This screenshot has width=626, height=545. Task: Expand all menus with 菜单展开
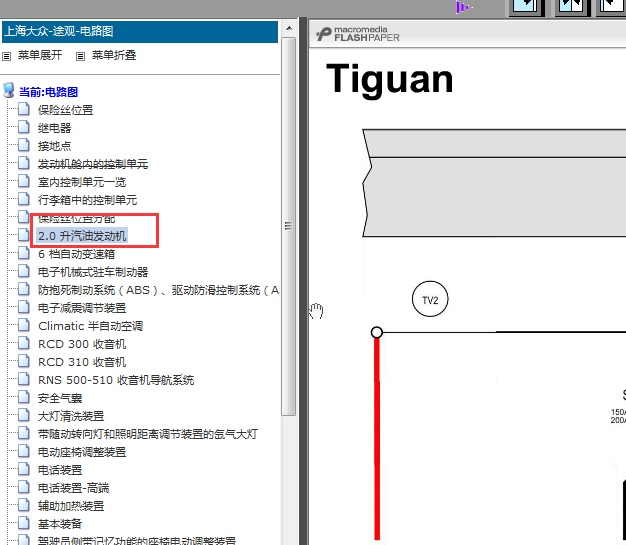[x=40, y=55]
